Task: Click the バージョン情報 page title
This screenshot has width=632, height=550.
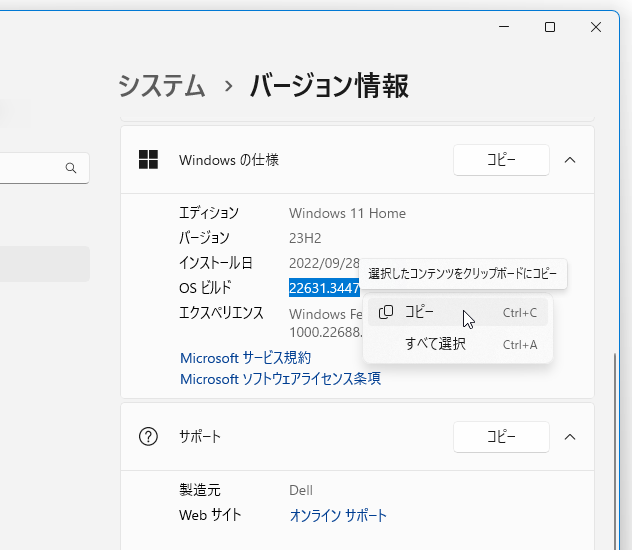Action: (x=329, y=86)
